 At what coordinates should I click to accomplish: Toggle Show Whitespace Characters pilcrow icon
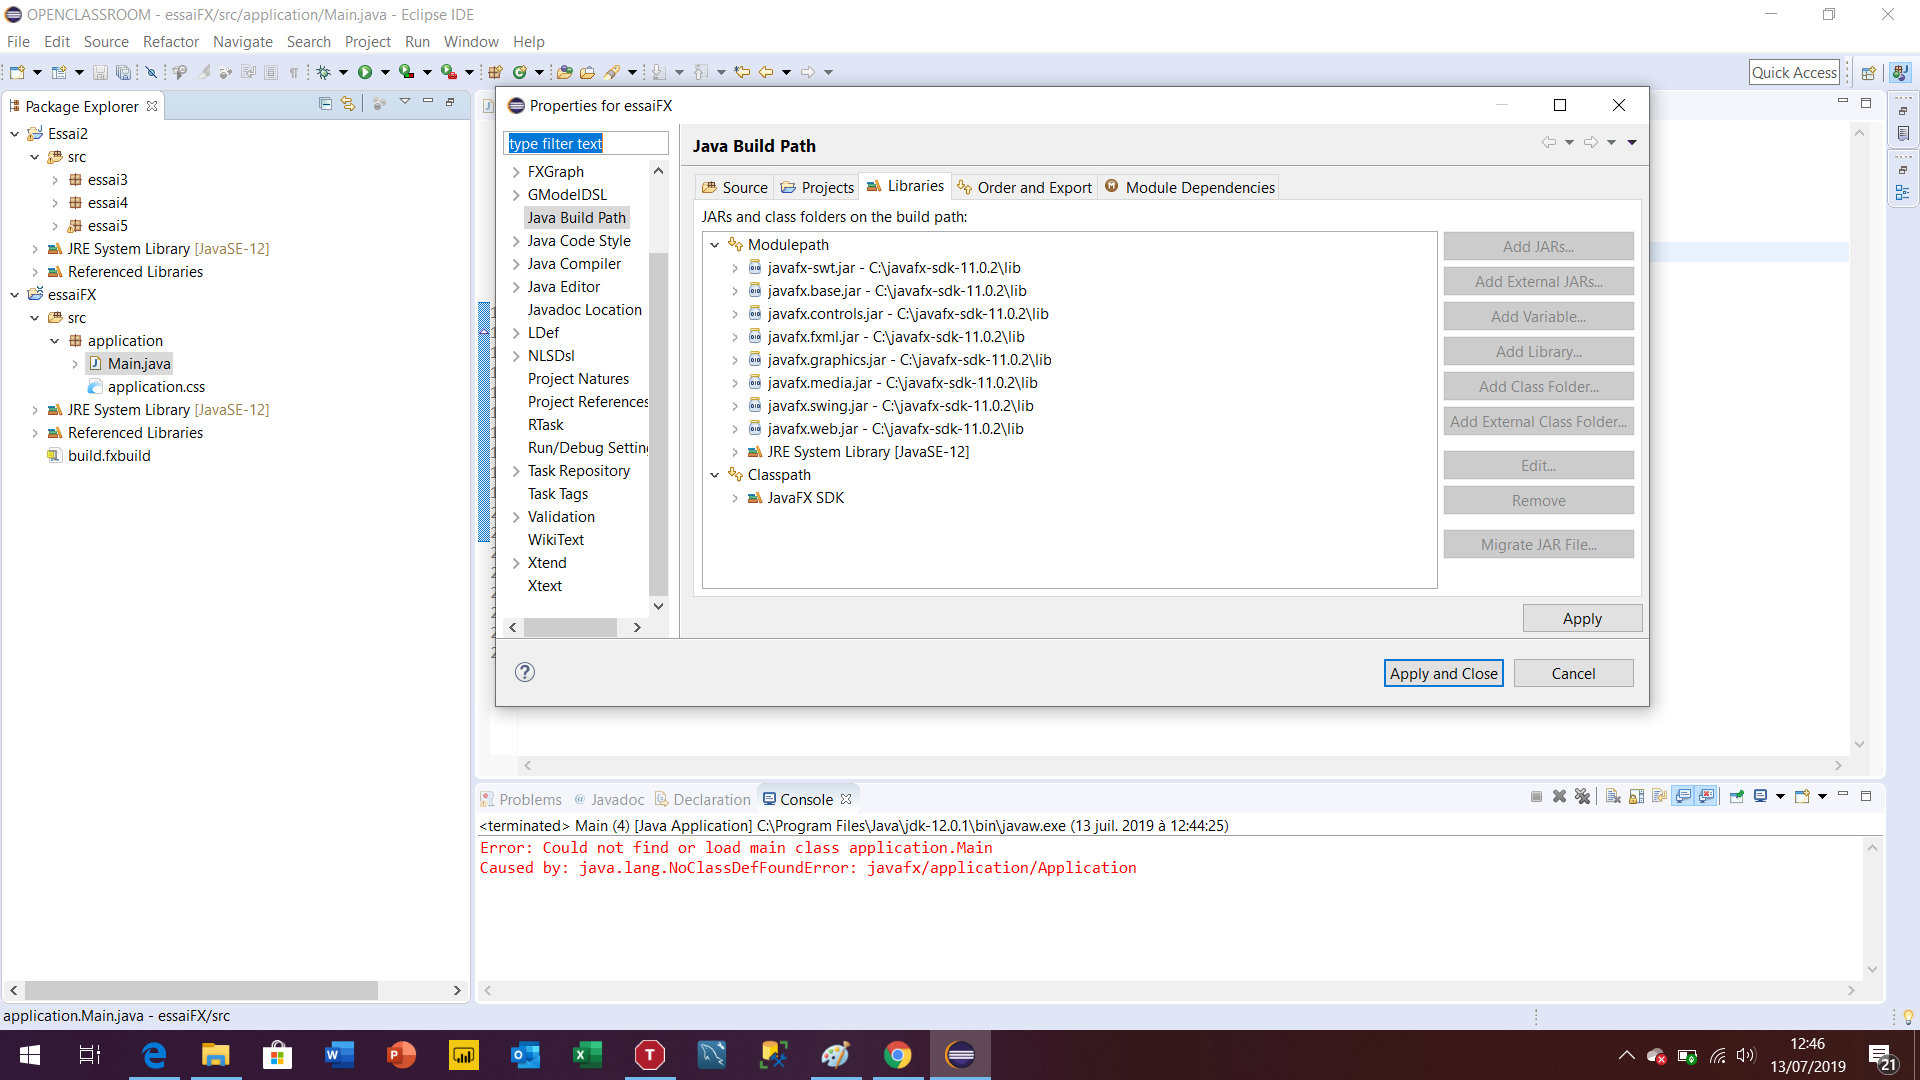293,72
